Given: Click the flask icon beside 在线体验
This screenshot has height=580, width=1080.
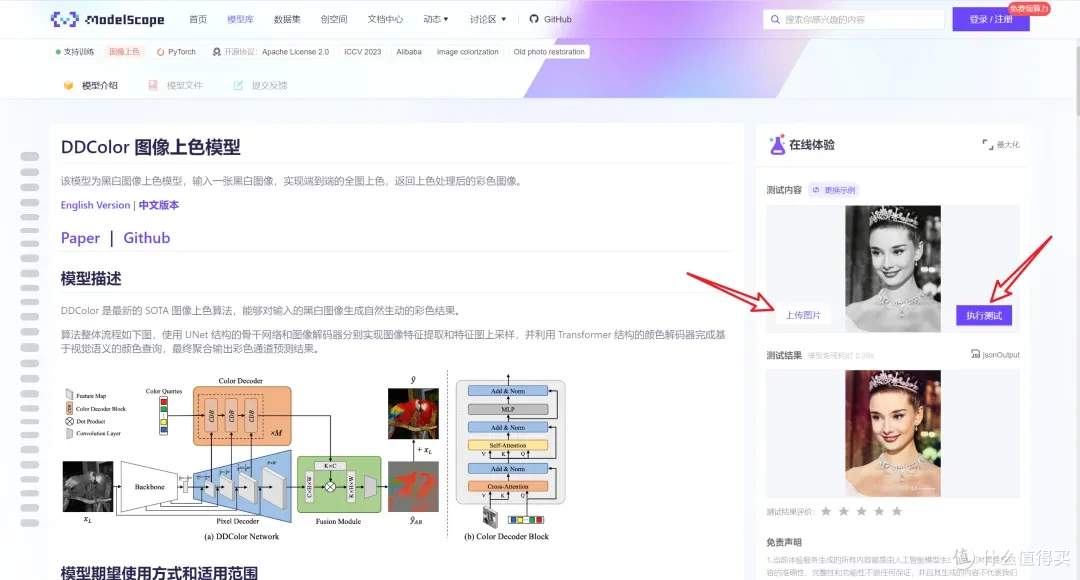Looking at the screenshot, I should (778, 145).
